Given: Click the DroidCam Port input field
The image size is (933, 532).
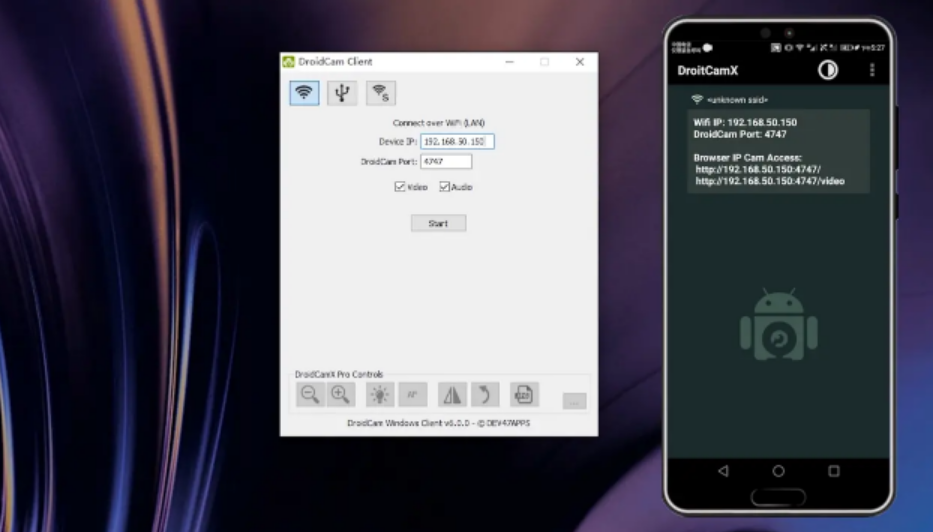Looking at the screenshot, I should click(x=445, y=161).
